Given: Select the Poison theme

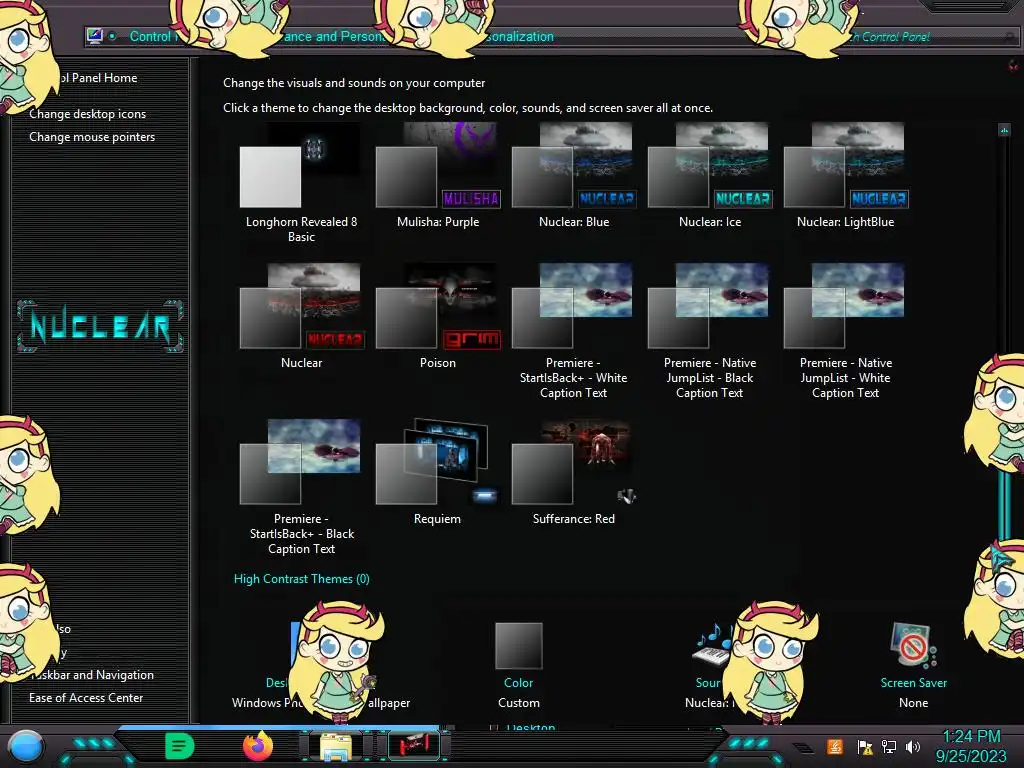Looking at the screenshot, I should tap(438, 317).
